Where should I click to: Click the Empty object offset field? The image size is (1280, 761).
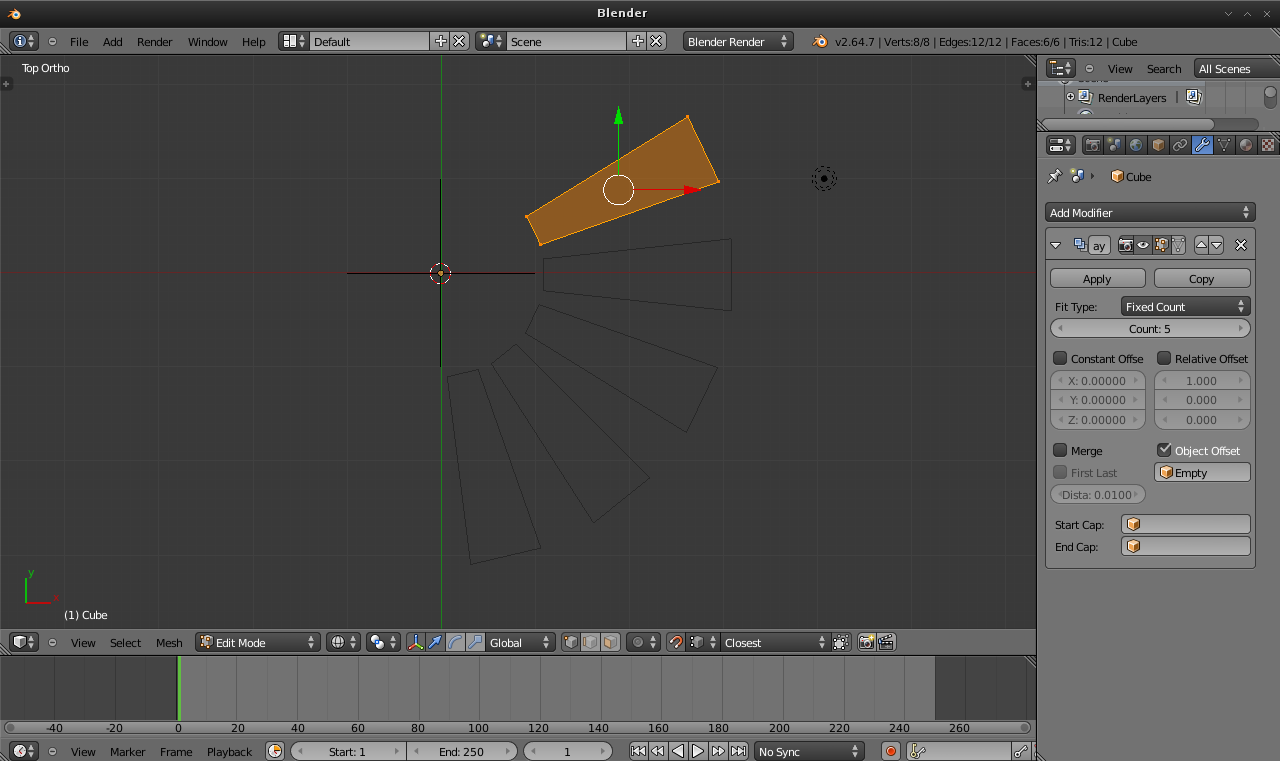click(x=1203, y=472)
